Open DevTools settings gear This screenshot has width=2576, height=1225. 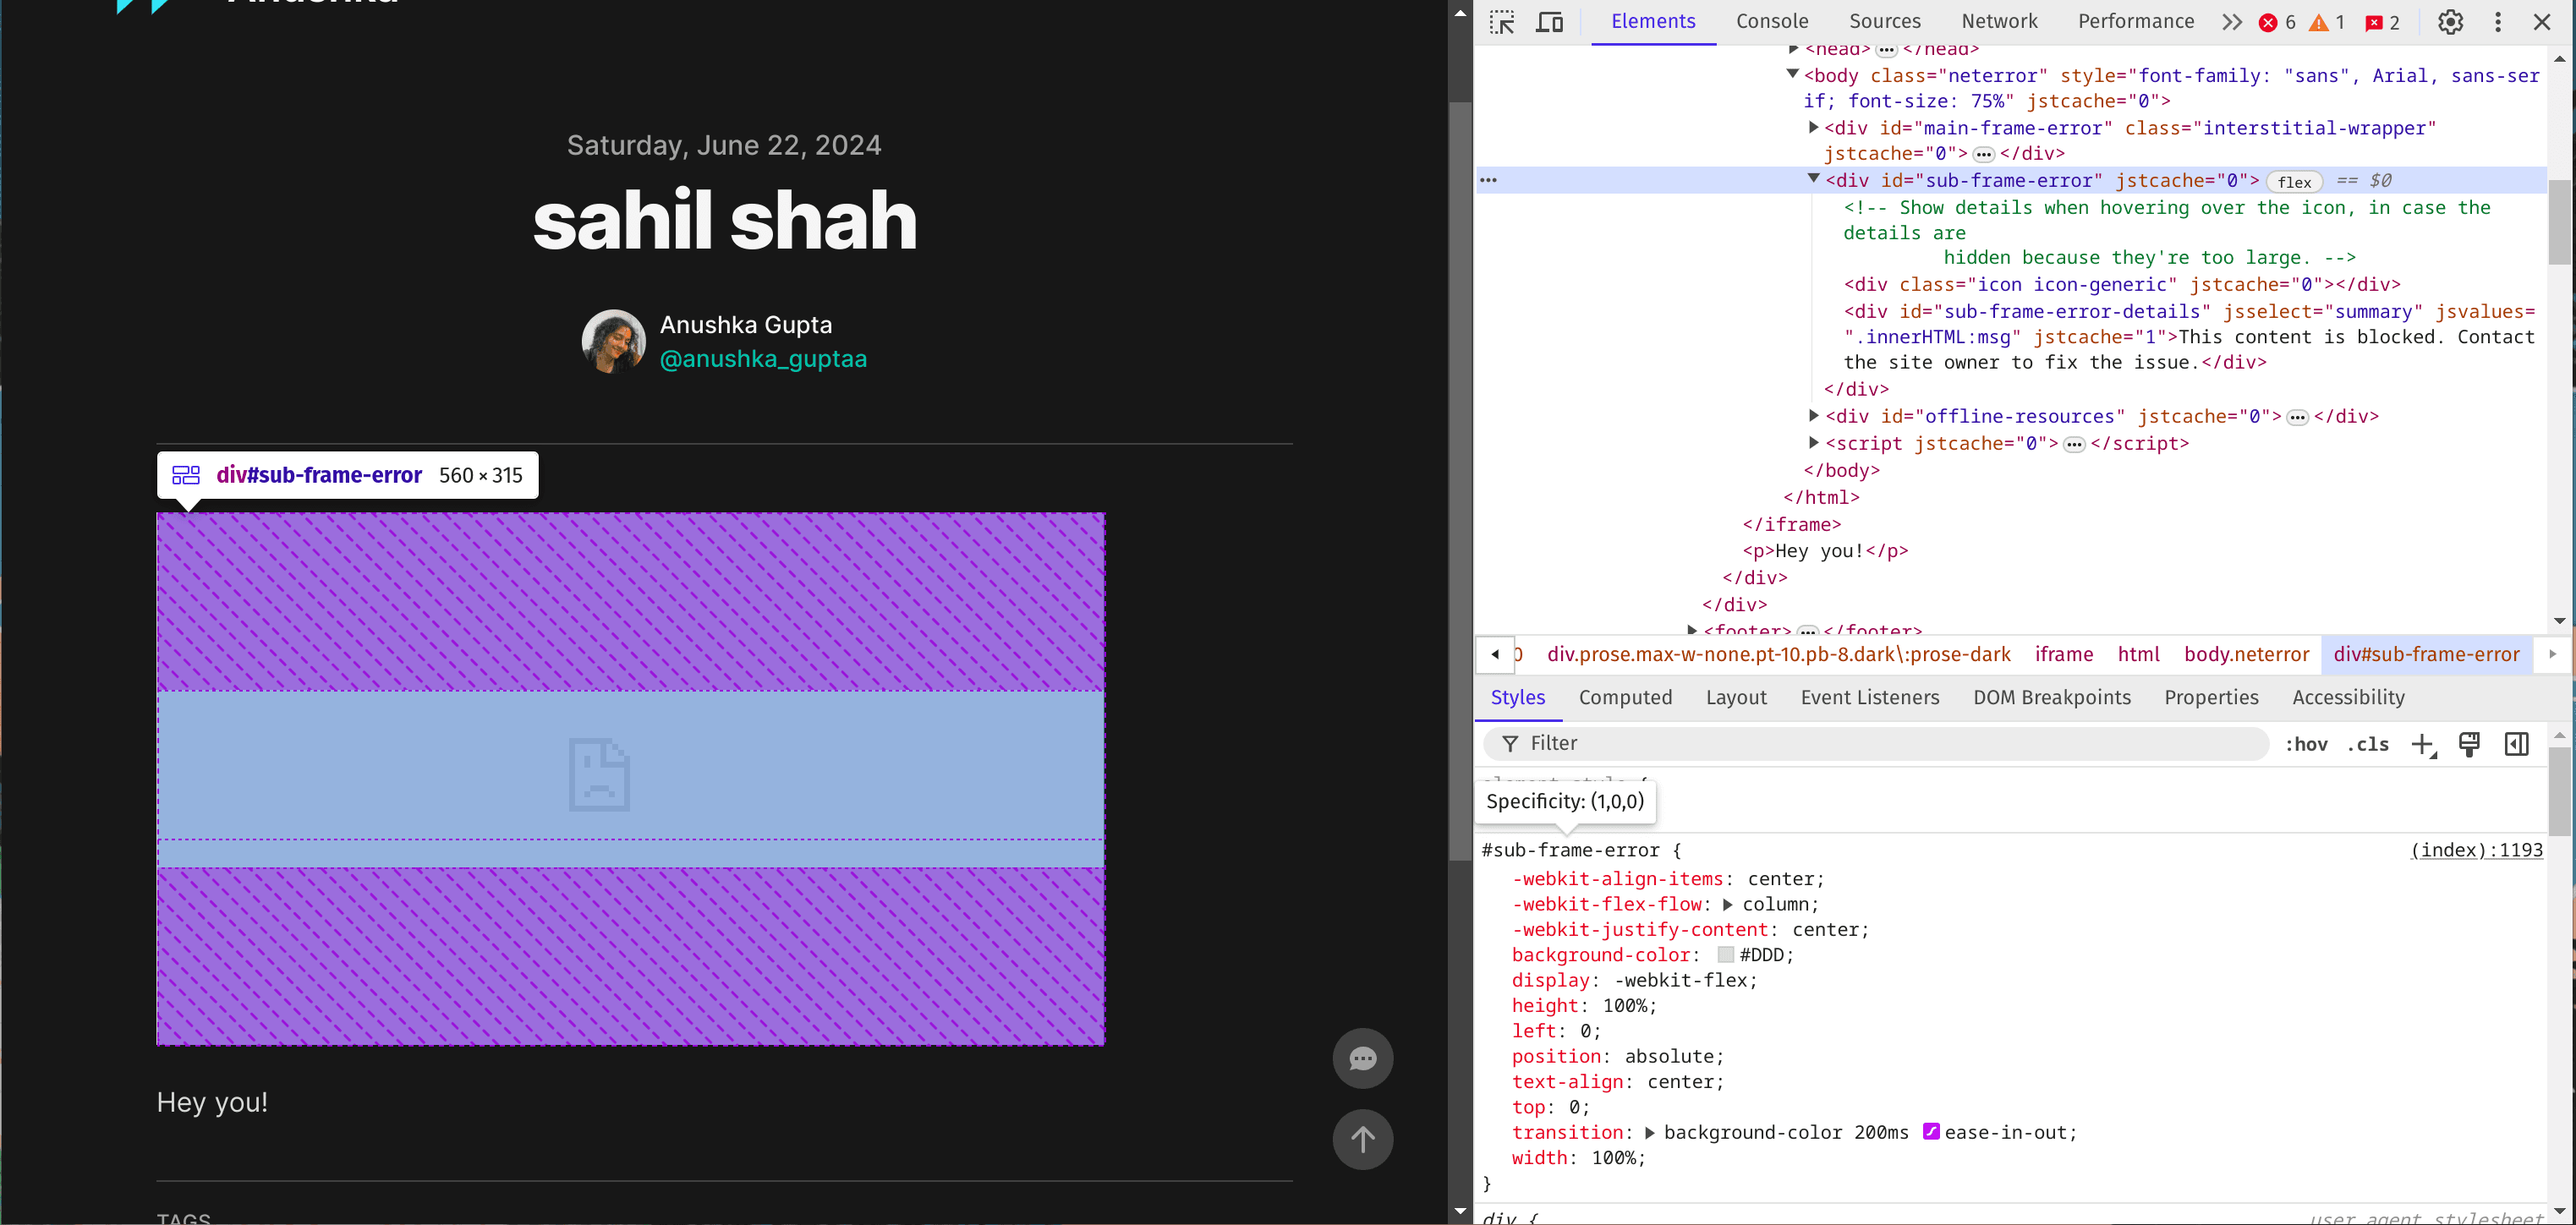coord(2450,22)
